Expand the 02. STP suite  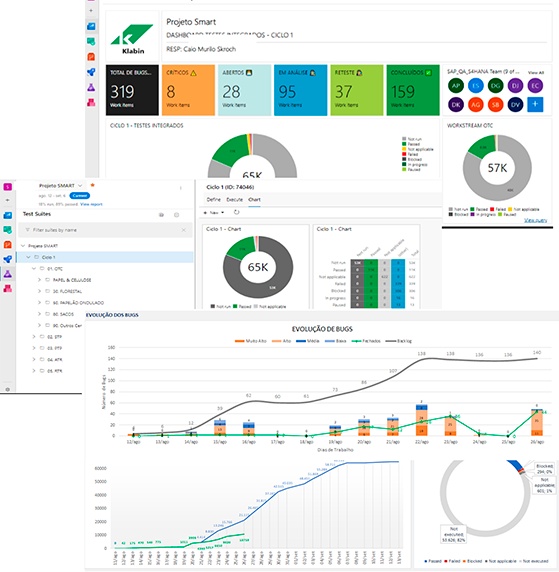click(x=34, y=337)
